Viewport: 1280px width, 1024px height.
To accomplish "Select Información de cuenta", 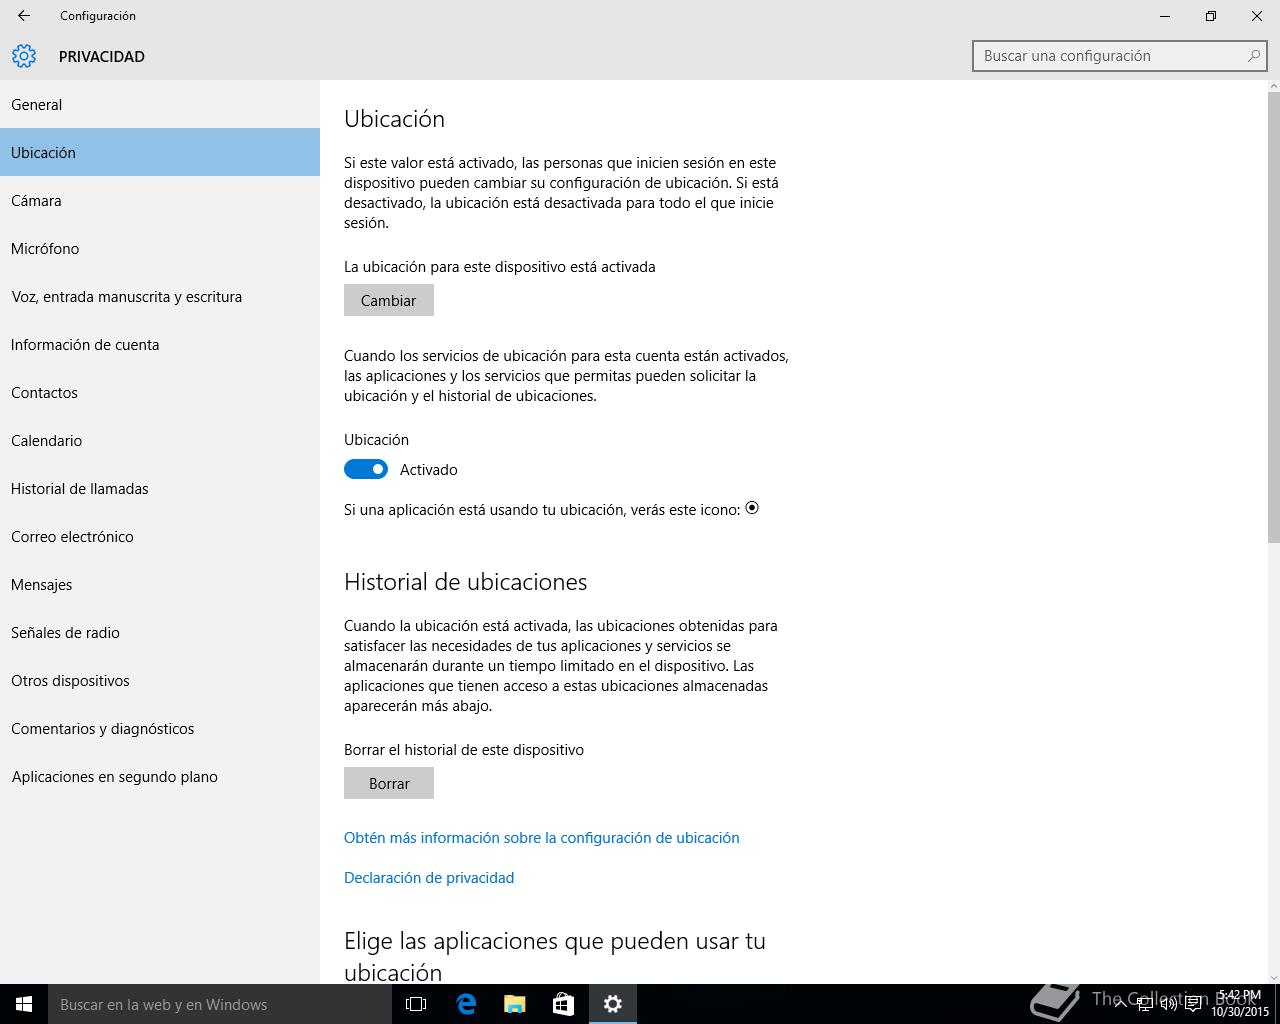I will [x=160, y=344].
